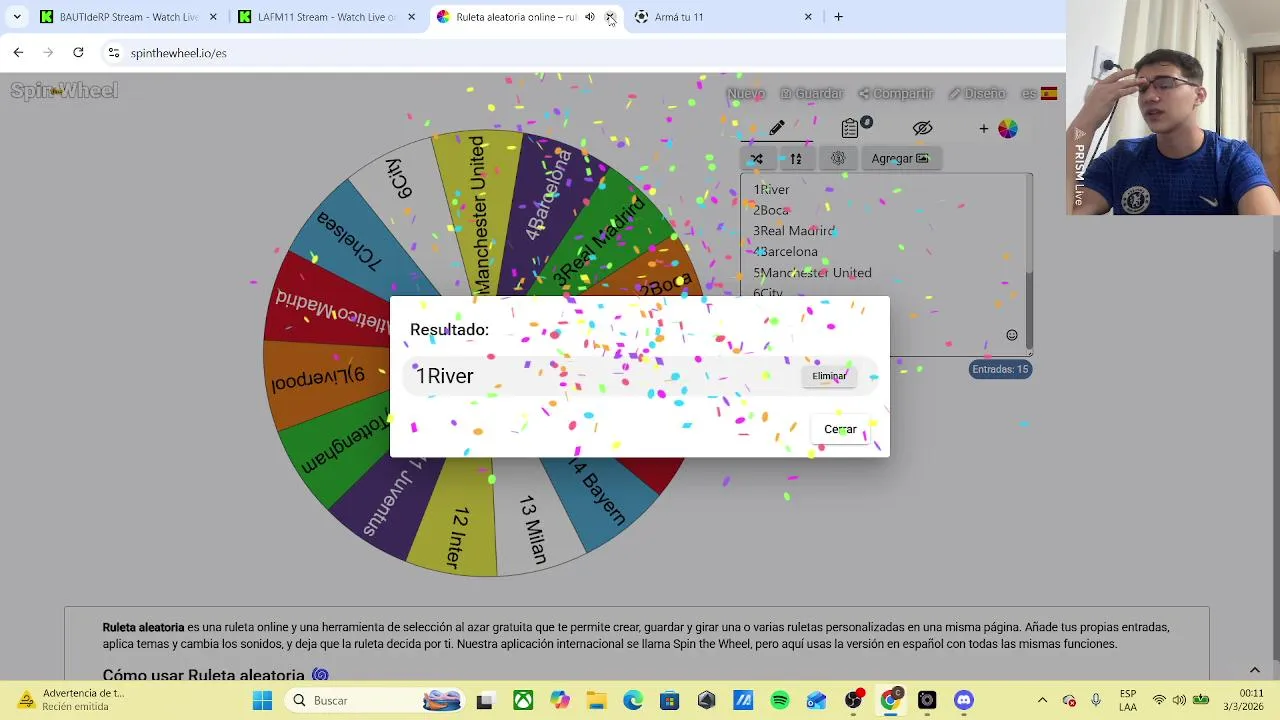Open Google Chrome from the taskbar

[890, 700]
